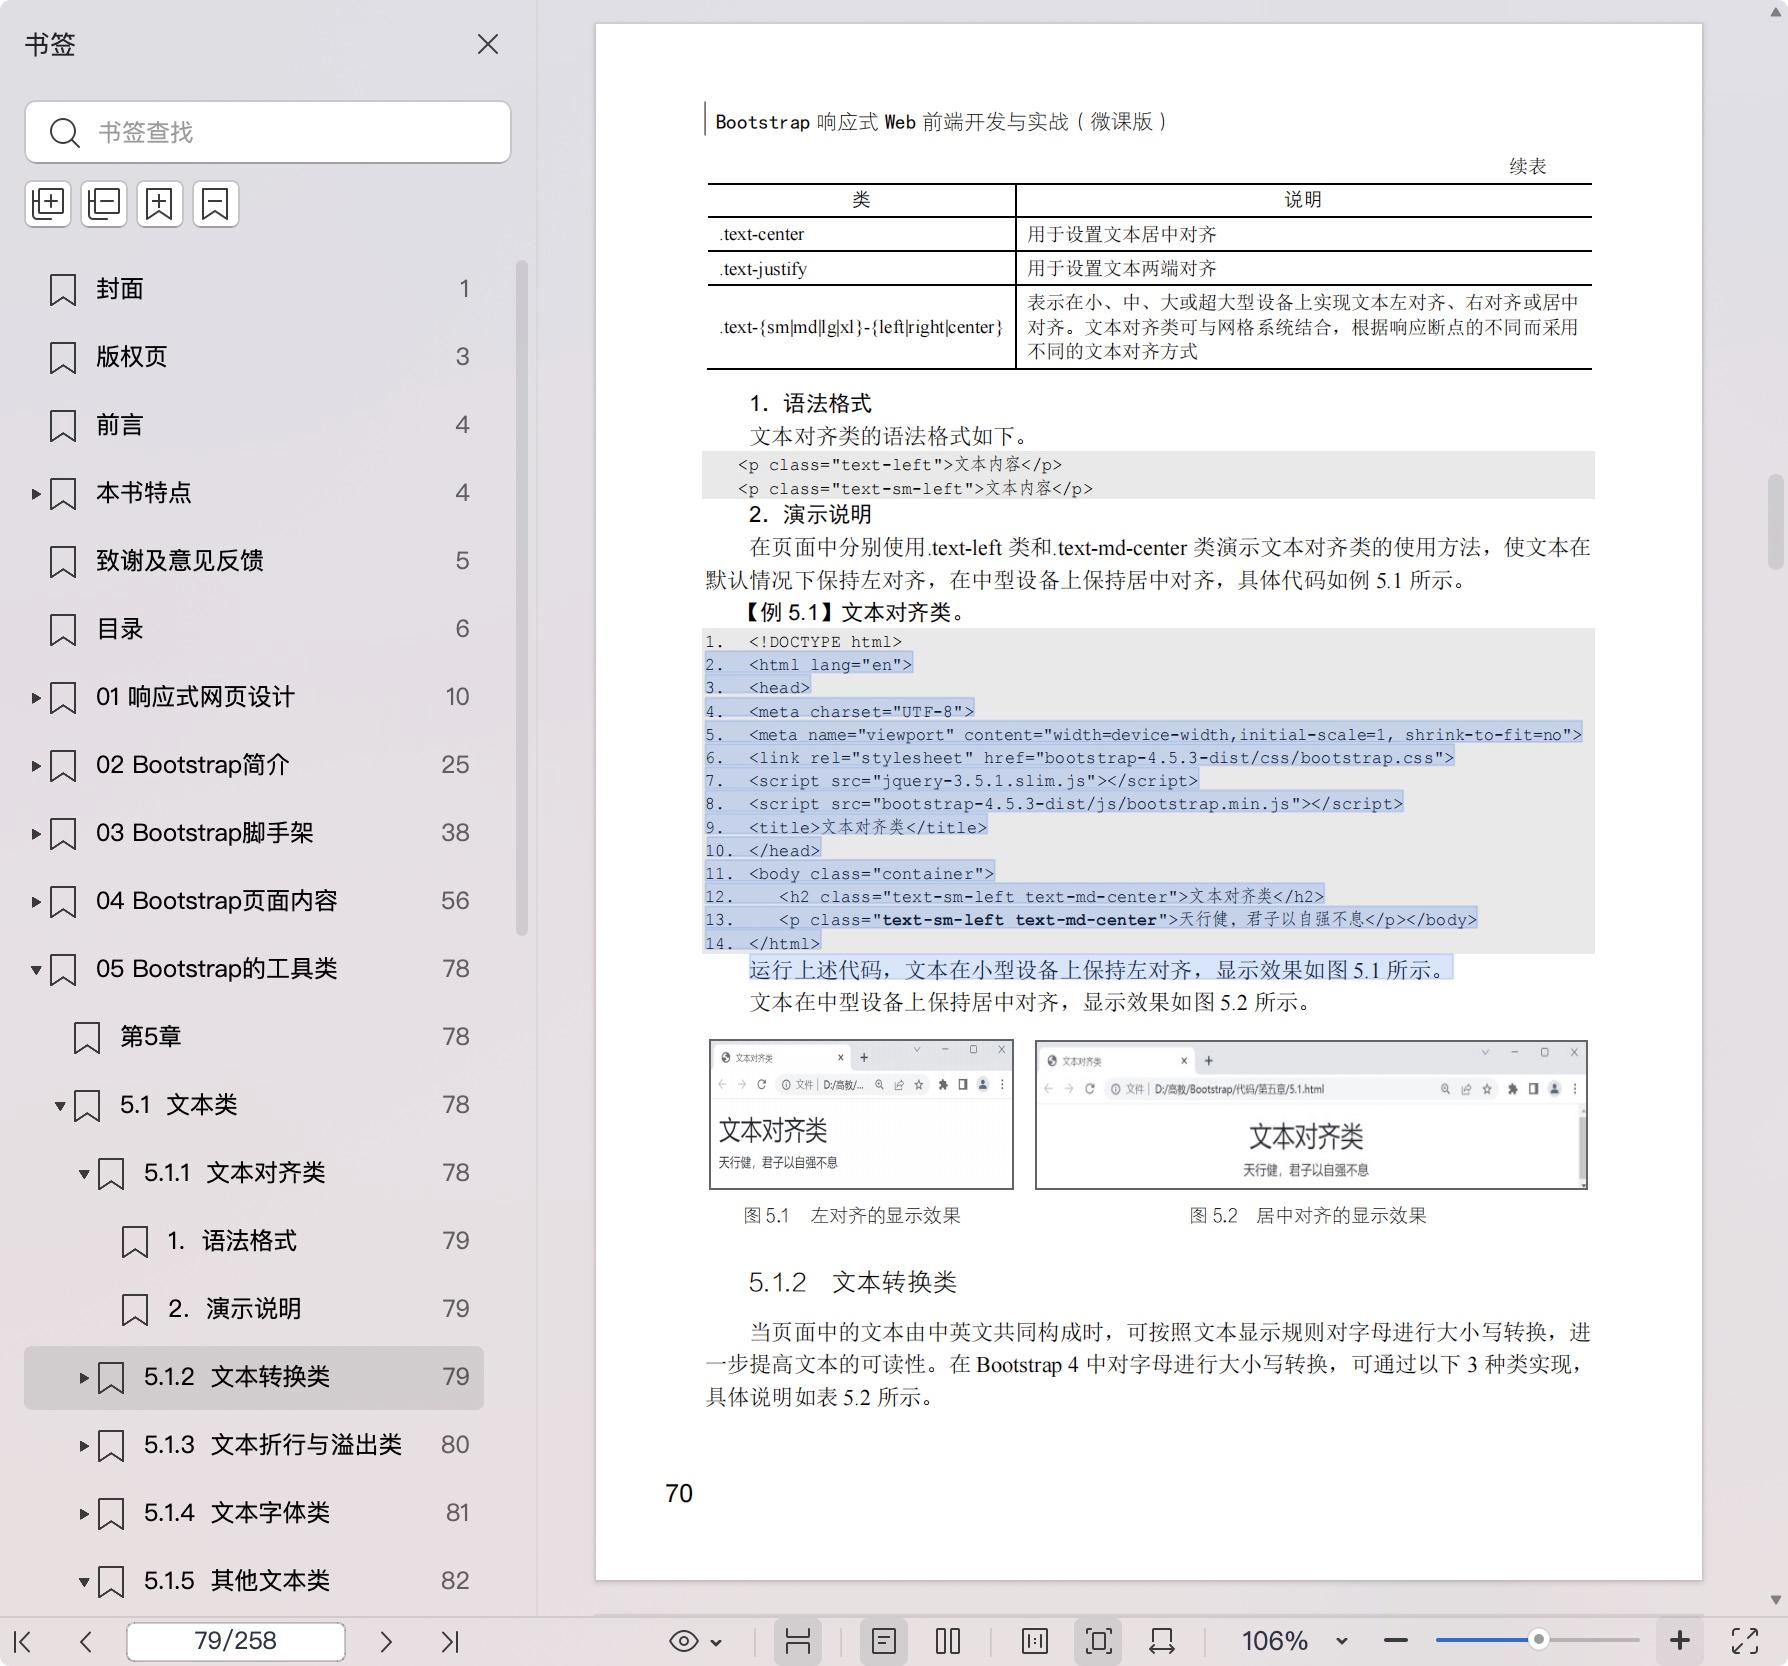Image resolution: width=1788 pixels, height=1666 pixels.
Task: Expand 02 Bootstrap简介 chapter
Action: [x=36, y=765]
